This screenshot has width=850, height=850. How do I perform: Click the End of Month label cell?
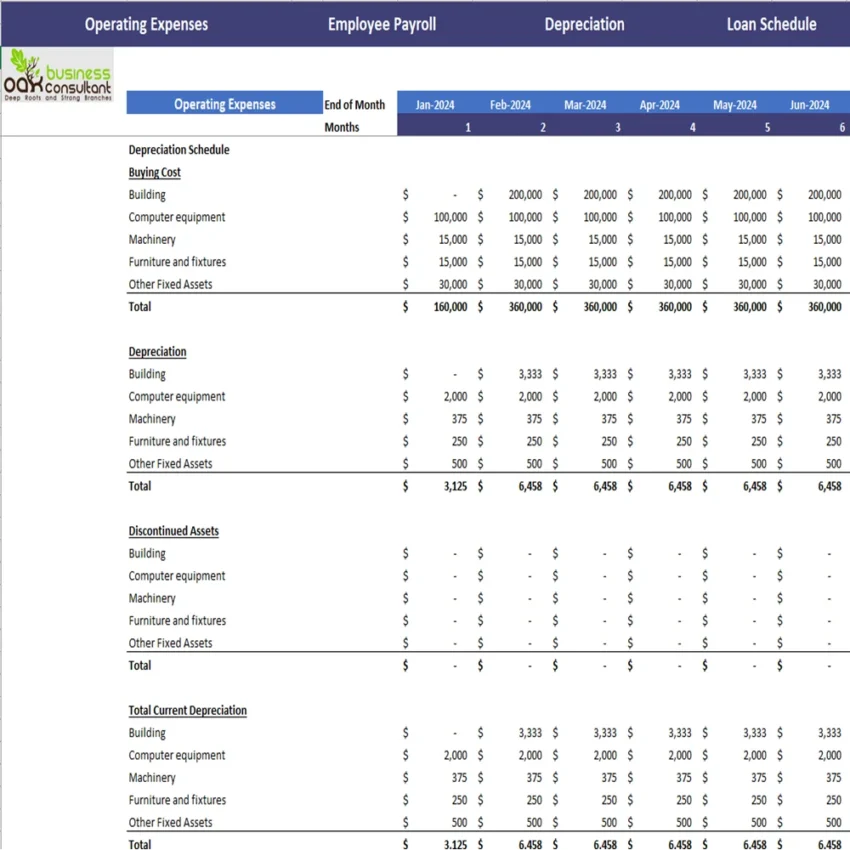point(355,104)
